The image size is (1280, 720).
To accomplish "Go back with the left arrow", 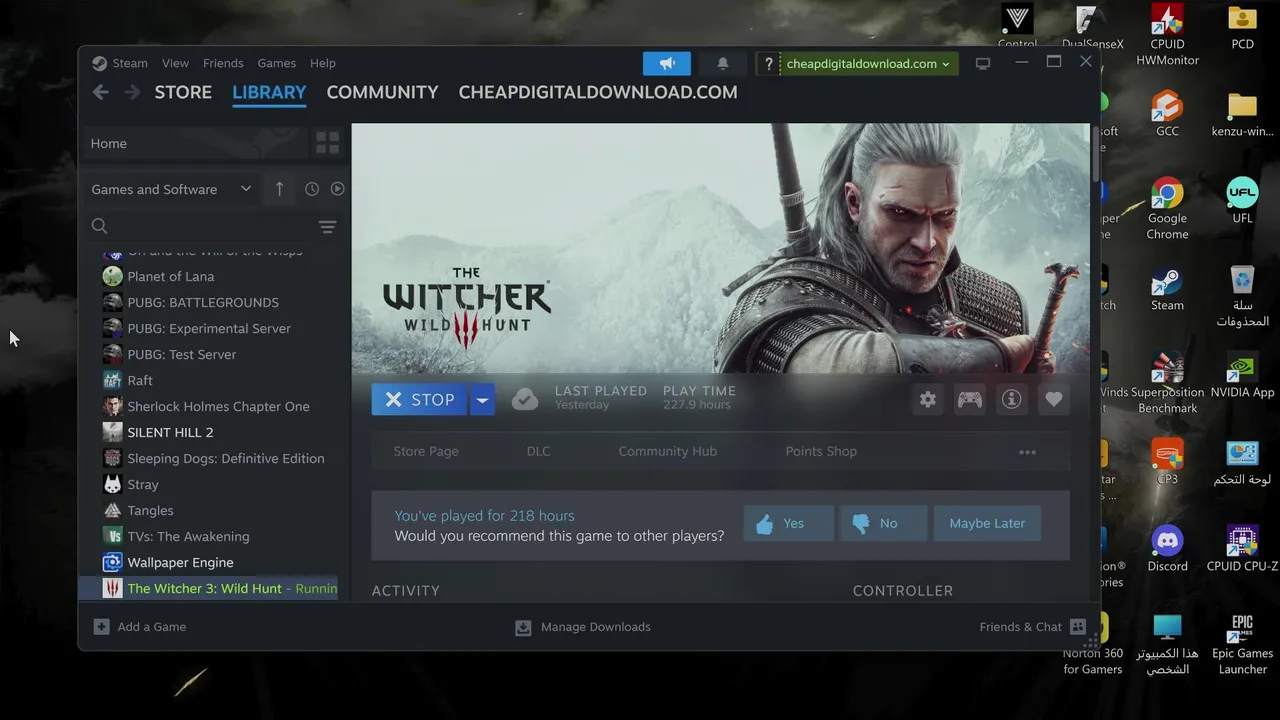I will pyautogui.click(x=100, y=92).
